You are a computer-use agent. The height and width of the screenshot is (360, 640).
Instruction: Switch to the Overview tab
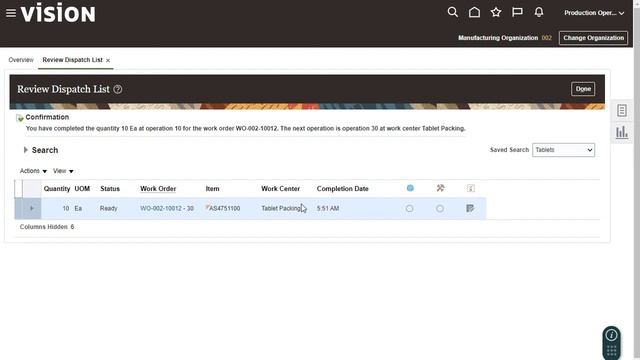(x=21, y=60)
